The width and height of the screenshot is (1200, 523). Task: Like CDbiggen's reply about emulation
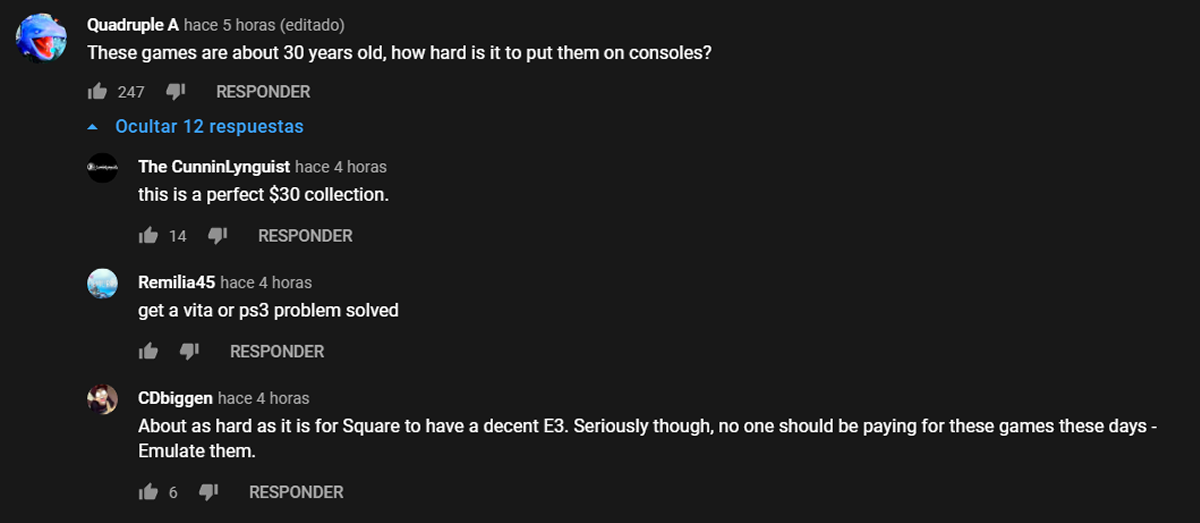[x=148, y=492]
